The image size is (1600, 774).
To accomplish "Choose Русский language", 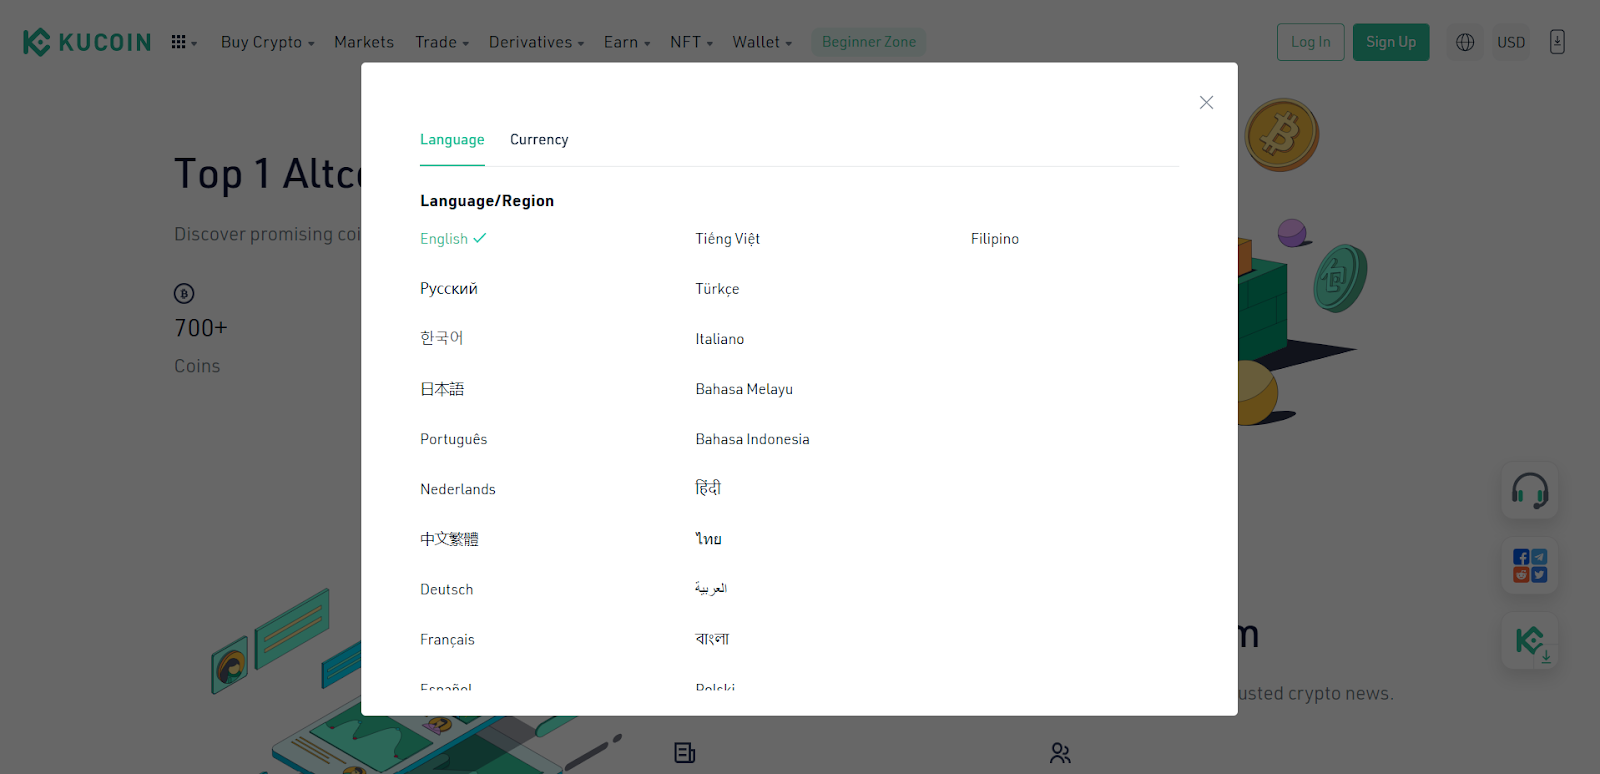I will coord(449,289).
